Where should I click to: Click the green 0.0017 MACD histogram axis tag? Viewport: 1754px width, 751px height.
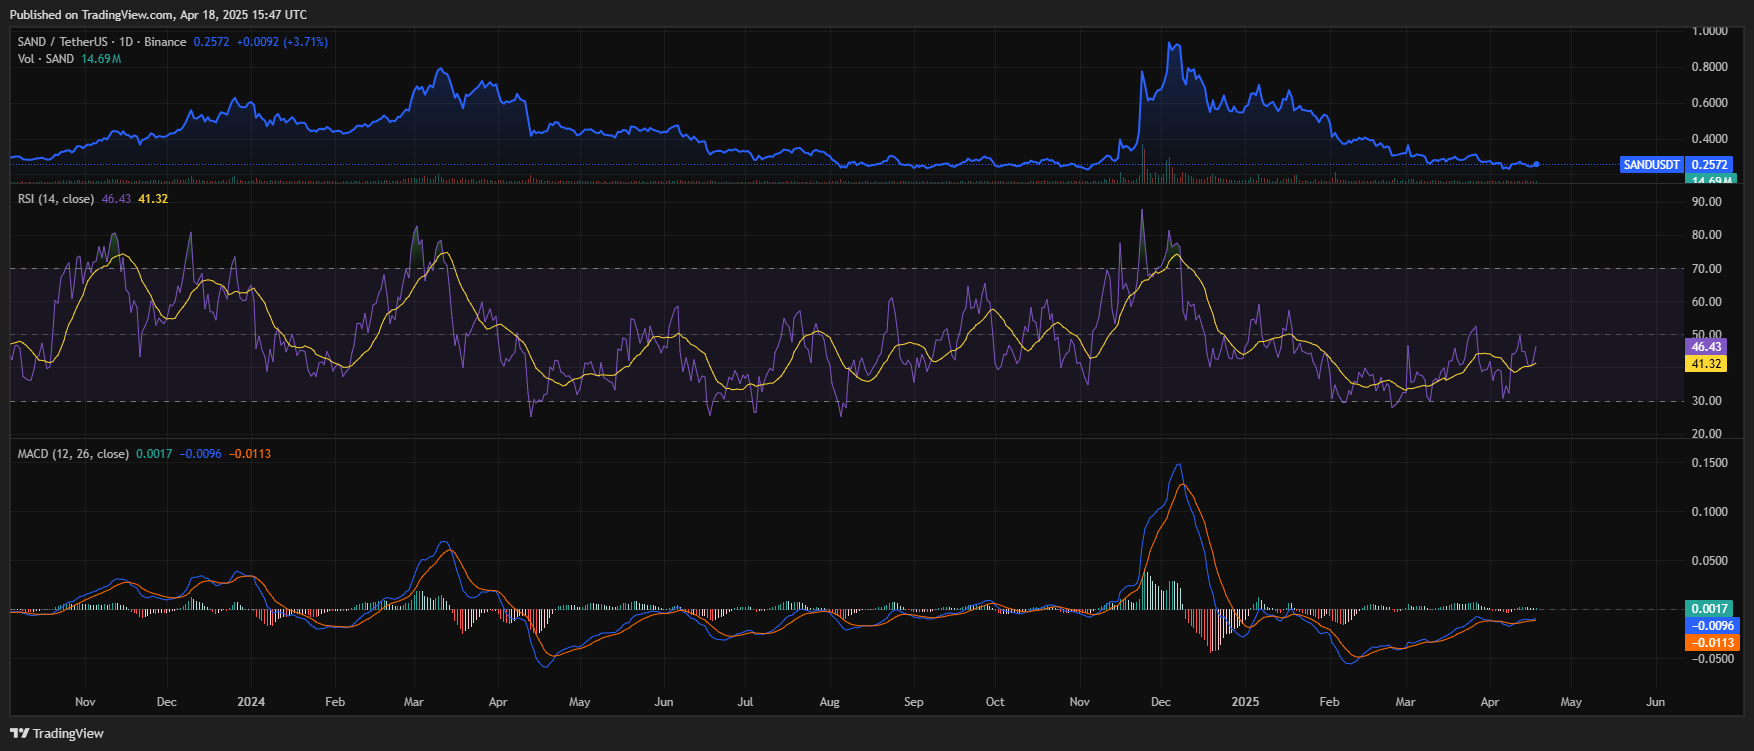(x=1709, y=609)
